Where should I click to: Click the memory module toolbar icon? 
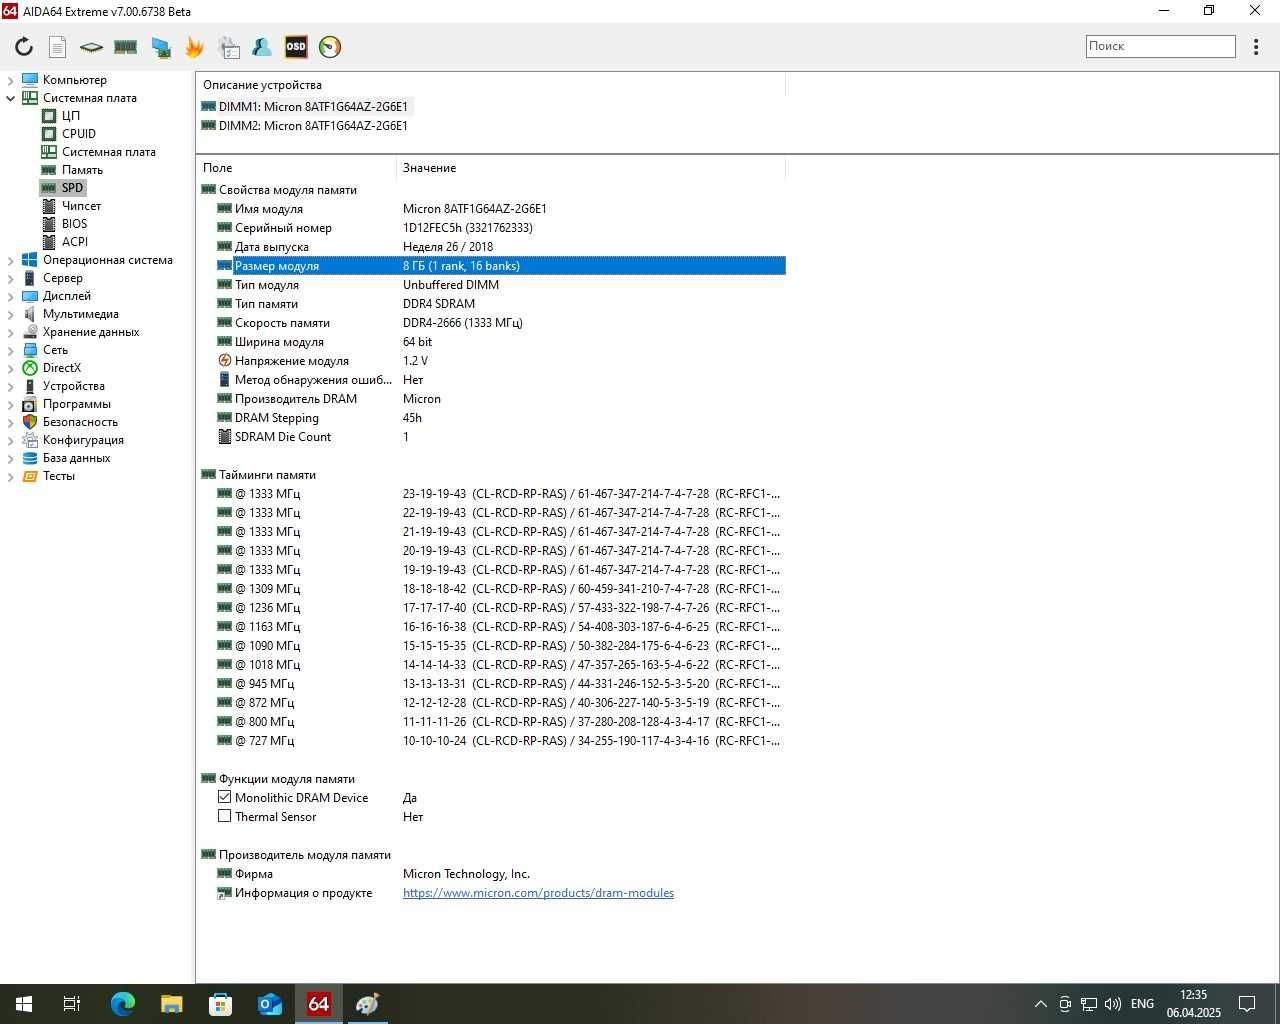tap(125, 47)
